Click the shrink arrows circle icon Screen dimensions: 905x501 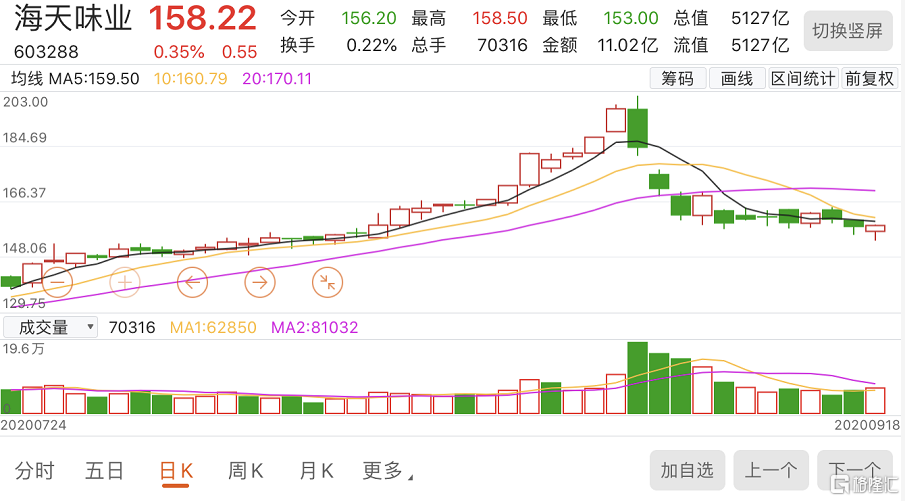327,282
